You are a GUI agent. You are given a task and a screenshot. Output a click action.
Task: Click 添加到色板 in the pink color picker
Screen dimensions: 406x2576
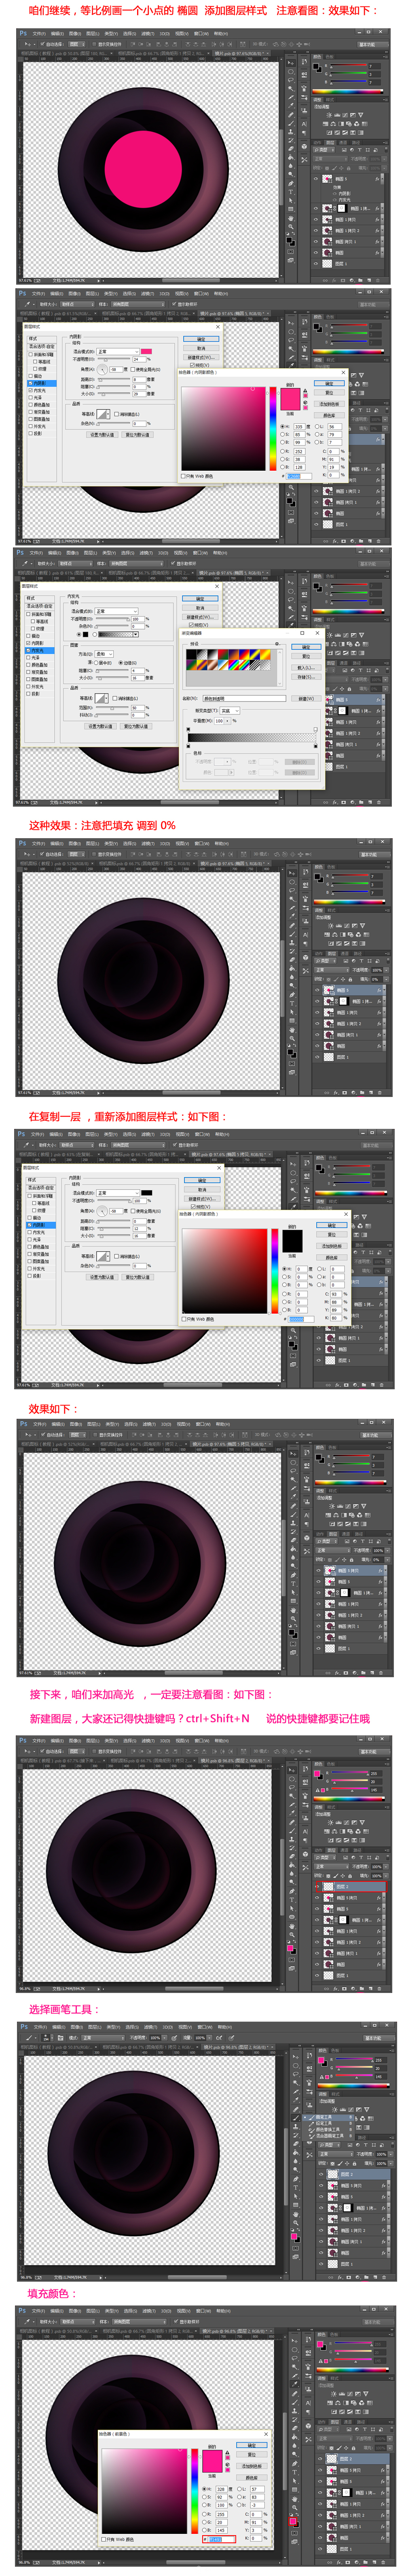tap(330, 404)
